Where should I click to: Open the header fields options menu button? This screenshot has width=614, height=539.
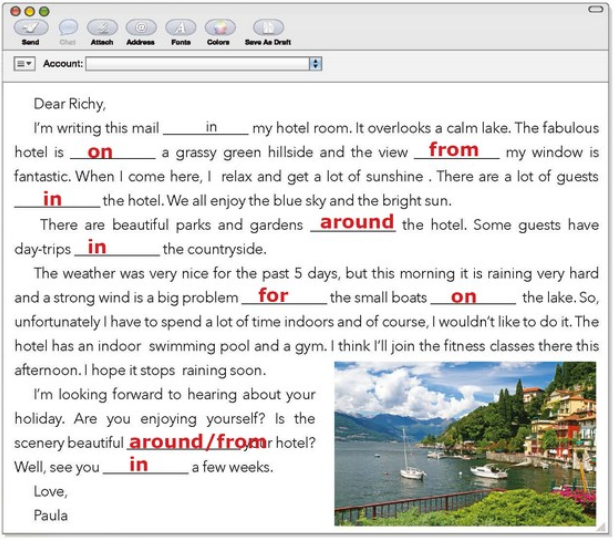[24, 63]
